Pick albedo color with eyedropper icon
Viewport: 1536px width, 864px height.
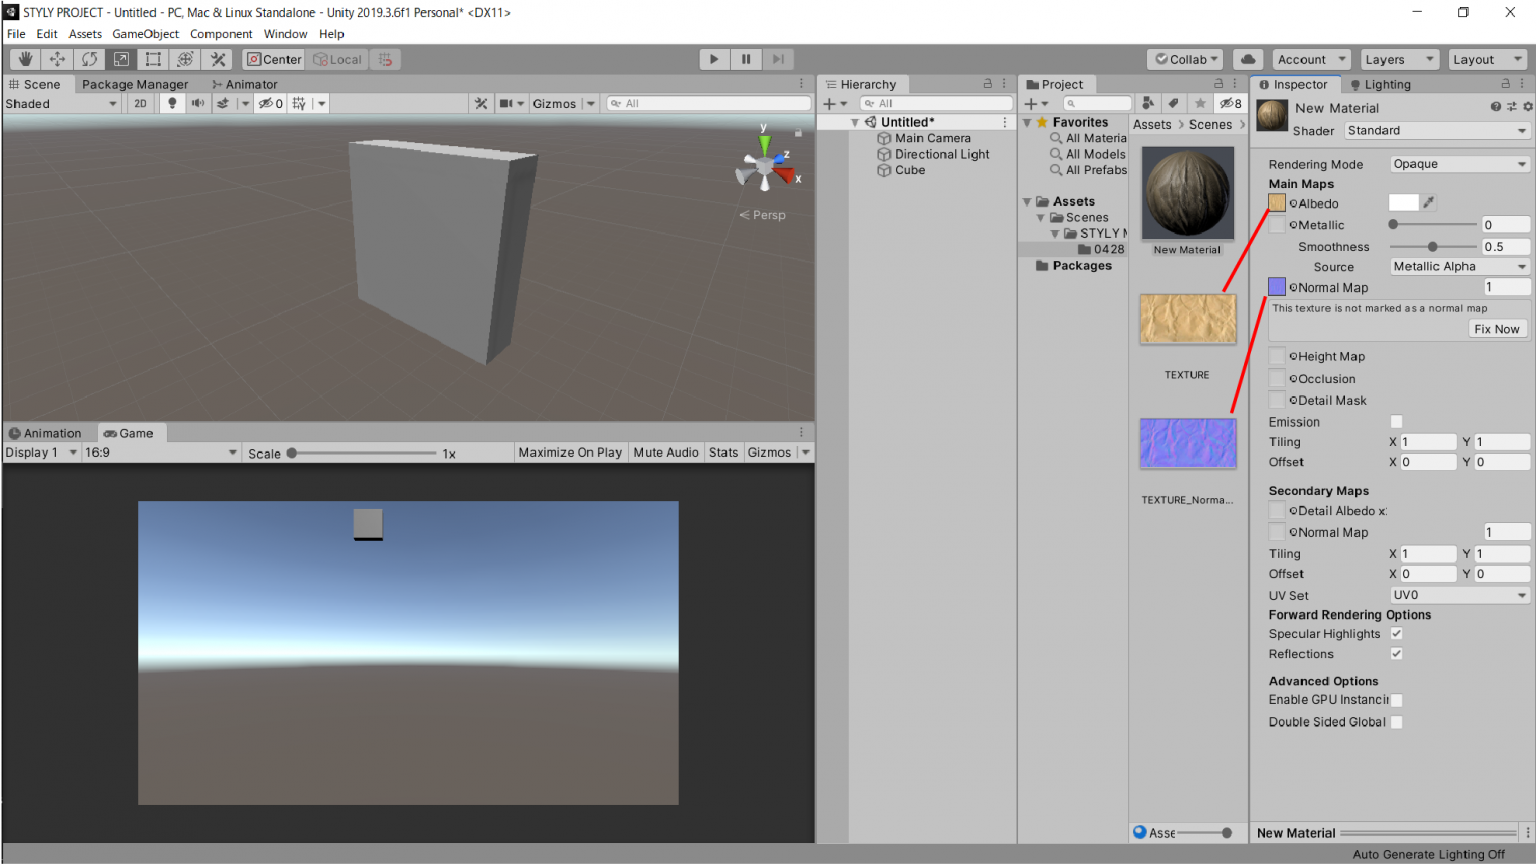(1429, 203)
